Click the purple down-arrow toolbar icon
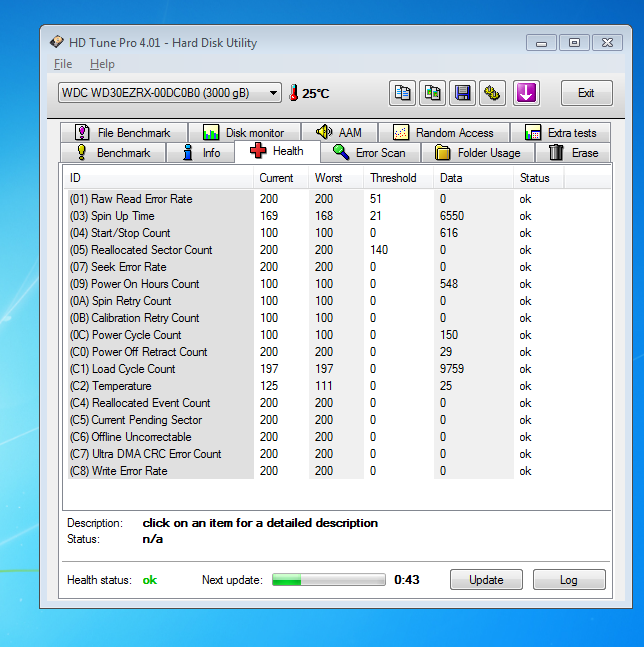 click(x=526, y=93)
